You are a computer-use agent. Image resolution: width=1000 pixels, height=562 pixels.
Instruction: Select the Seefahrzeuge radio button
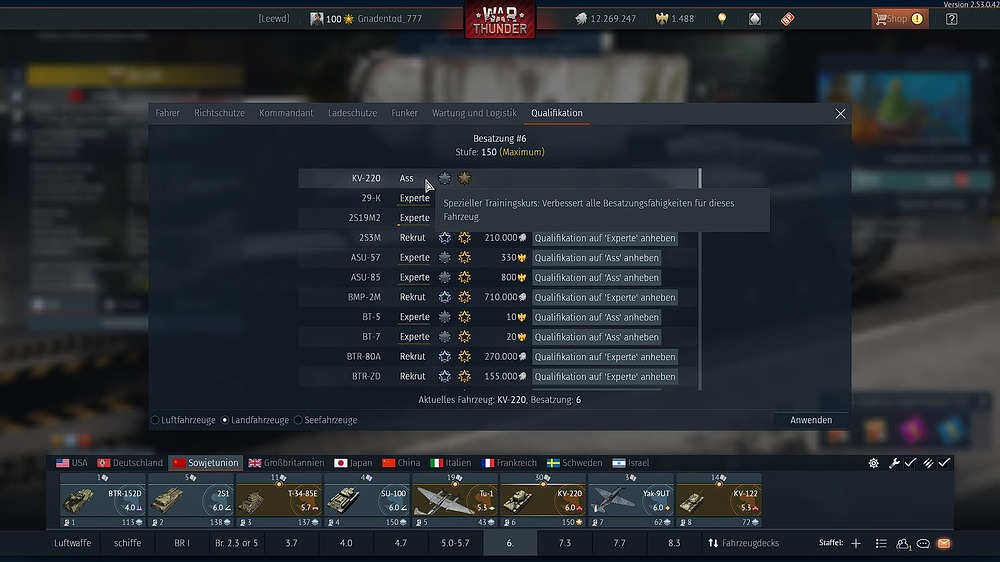[298, 420]
